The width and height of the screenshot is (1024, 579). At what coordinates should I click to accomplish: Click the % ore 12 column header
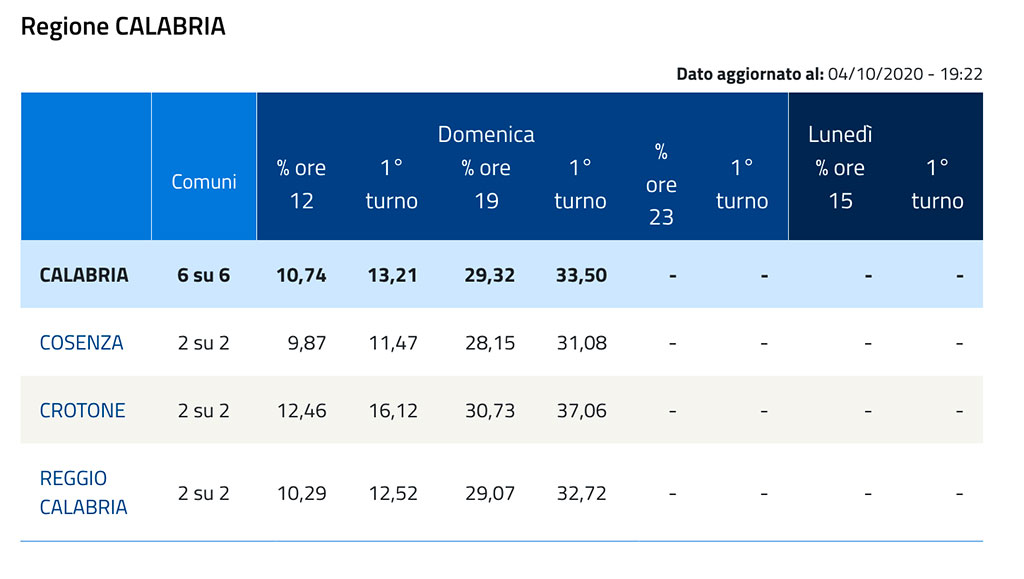(301, 184)
